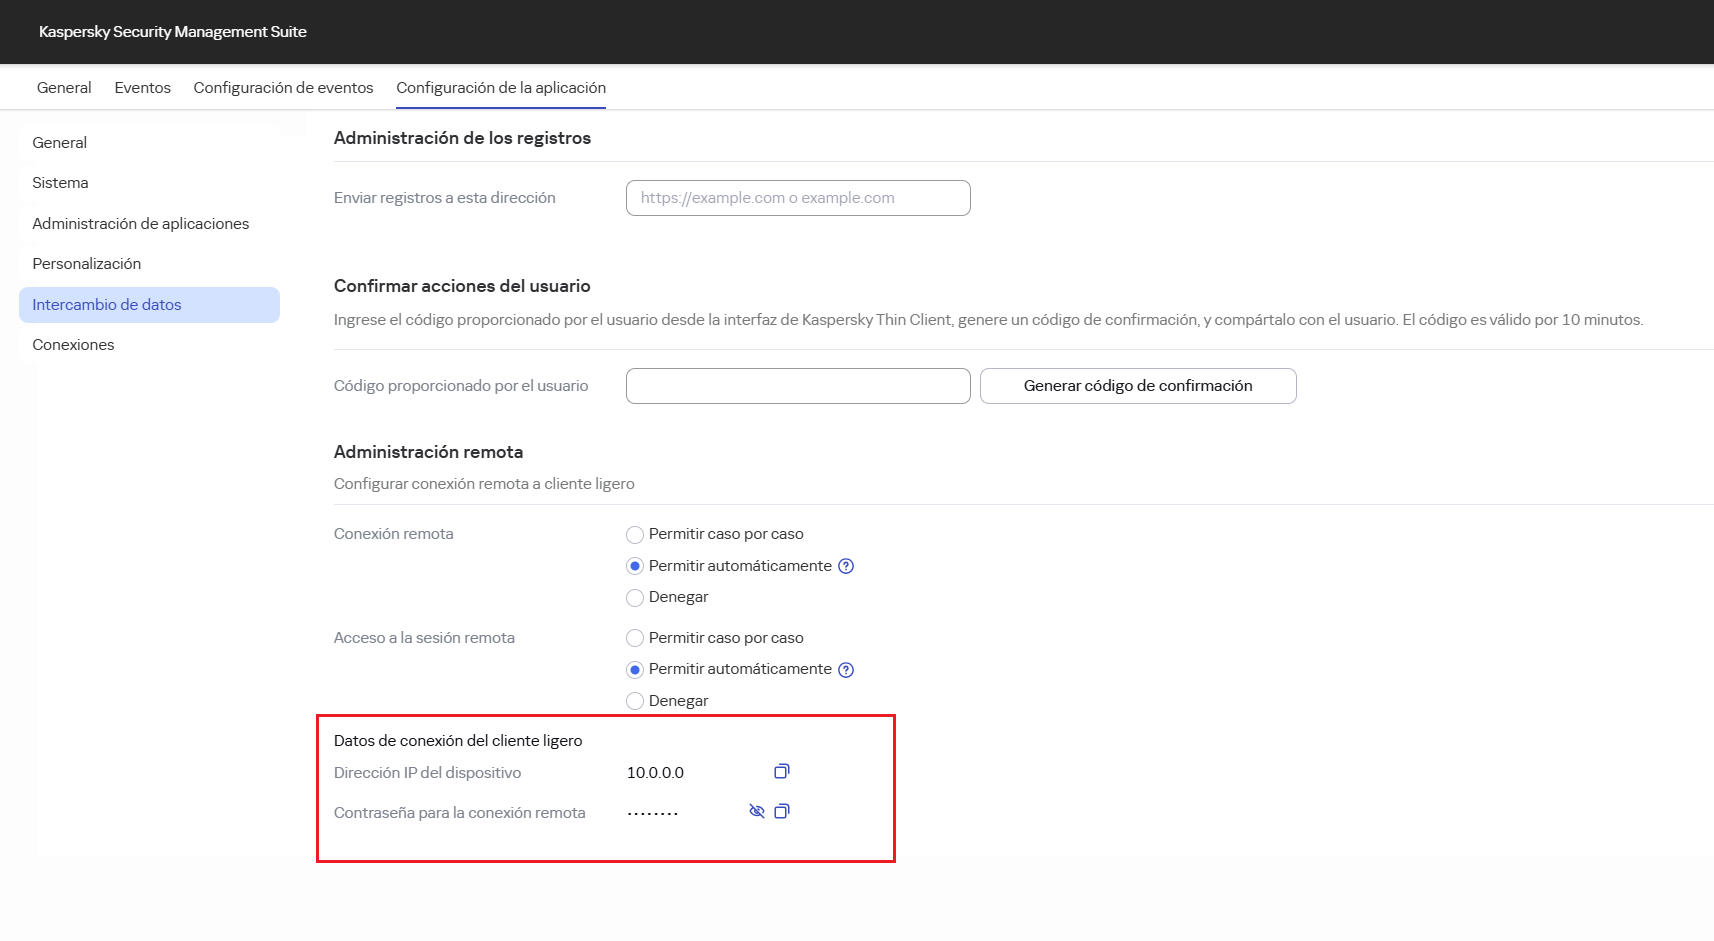Click the user-provided code input field
Screen dimensions: 1714x941
coord(797,385)
